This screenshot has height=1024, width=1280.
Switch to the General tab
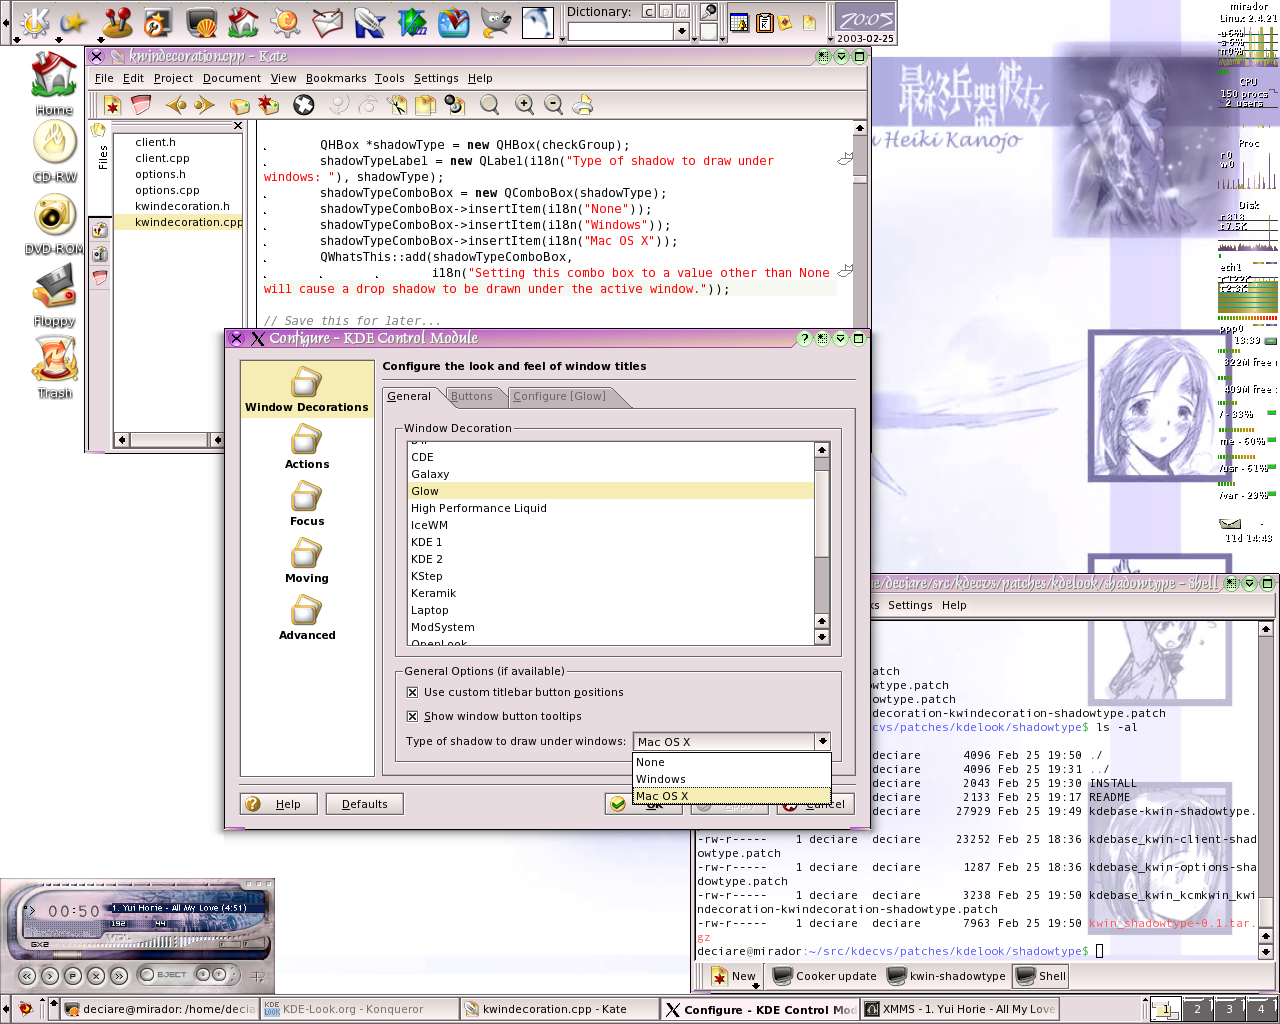pyautogui.click(x=409, y=396)
